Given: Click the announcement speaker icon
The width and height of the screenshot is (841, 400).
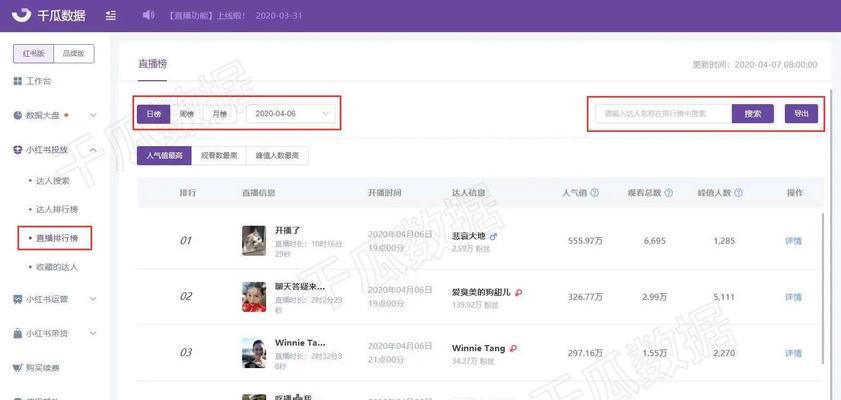Looking at the screenshot, I should pyautogui.click(x=148, y=15).
